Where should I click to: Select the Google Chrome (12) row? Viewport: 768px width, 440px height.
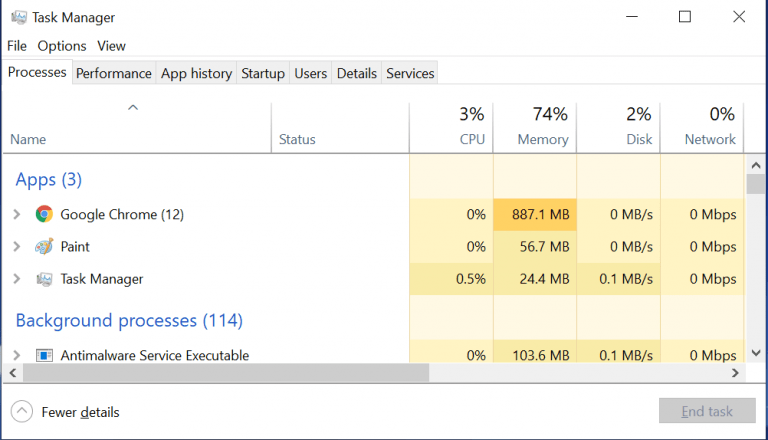click(x=374, y=214)
